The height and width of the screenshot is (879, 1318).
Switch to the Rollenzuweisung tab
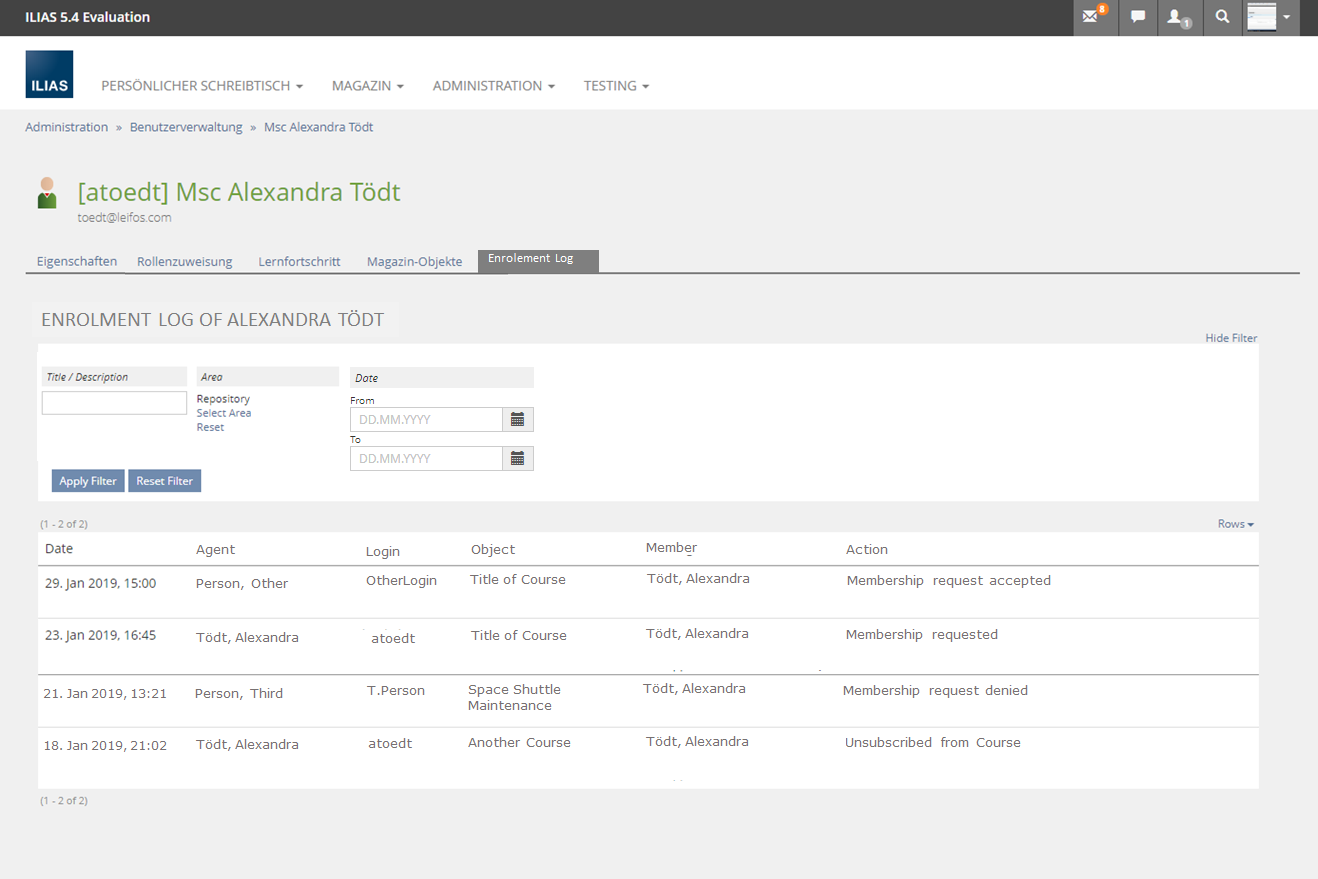[184, 262]
